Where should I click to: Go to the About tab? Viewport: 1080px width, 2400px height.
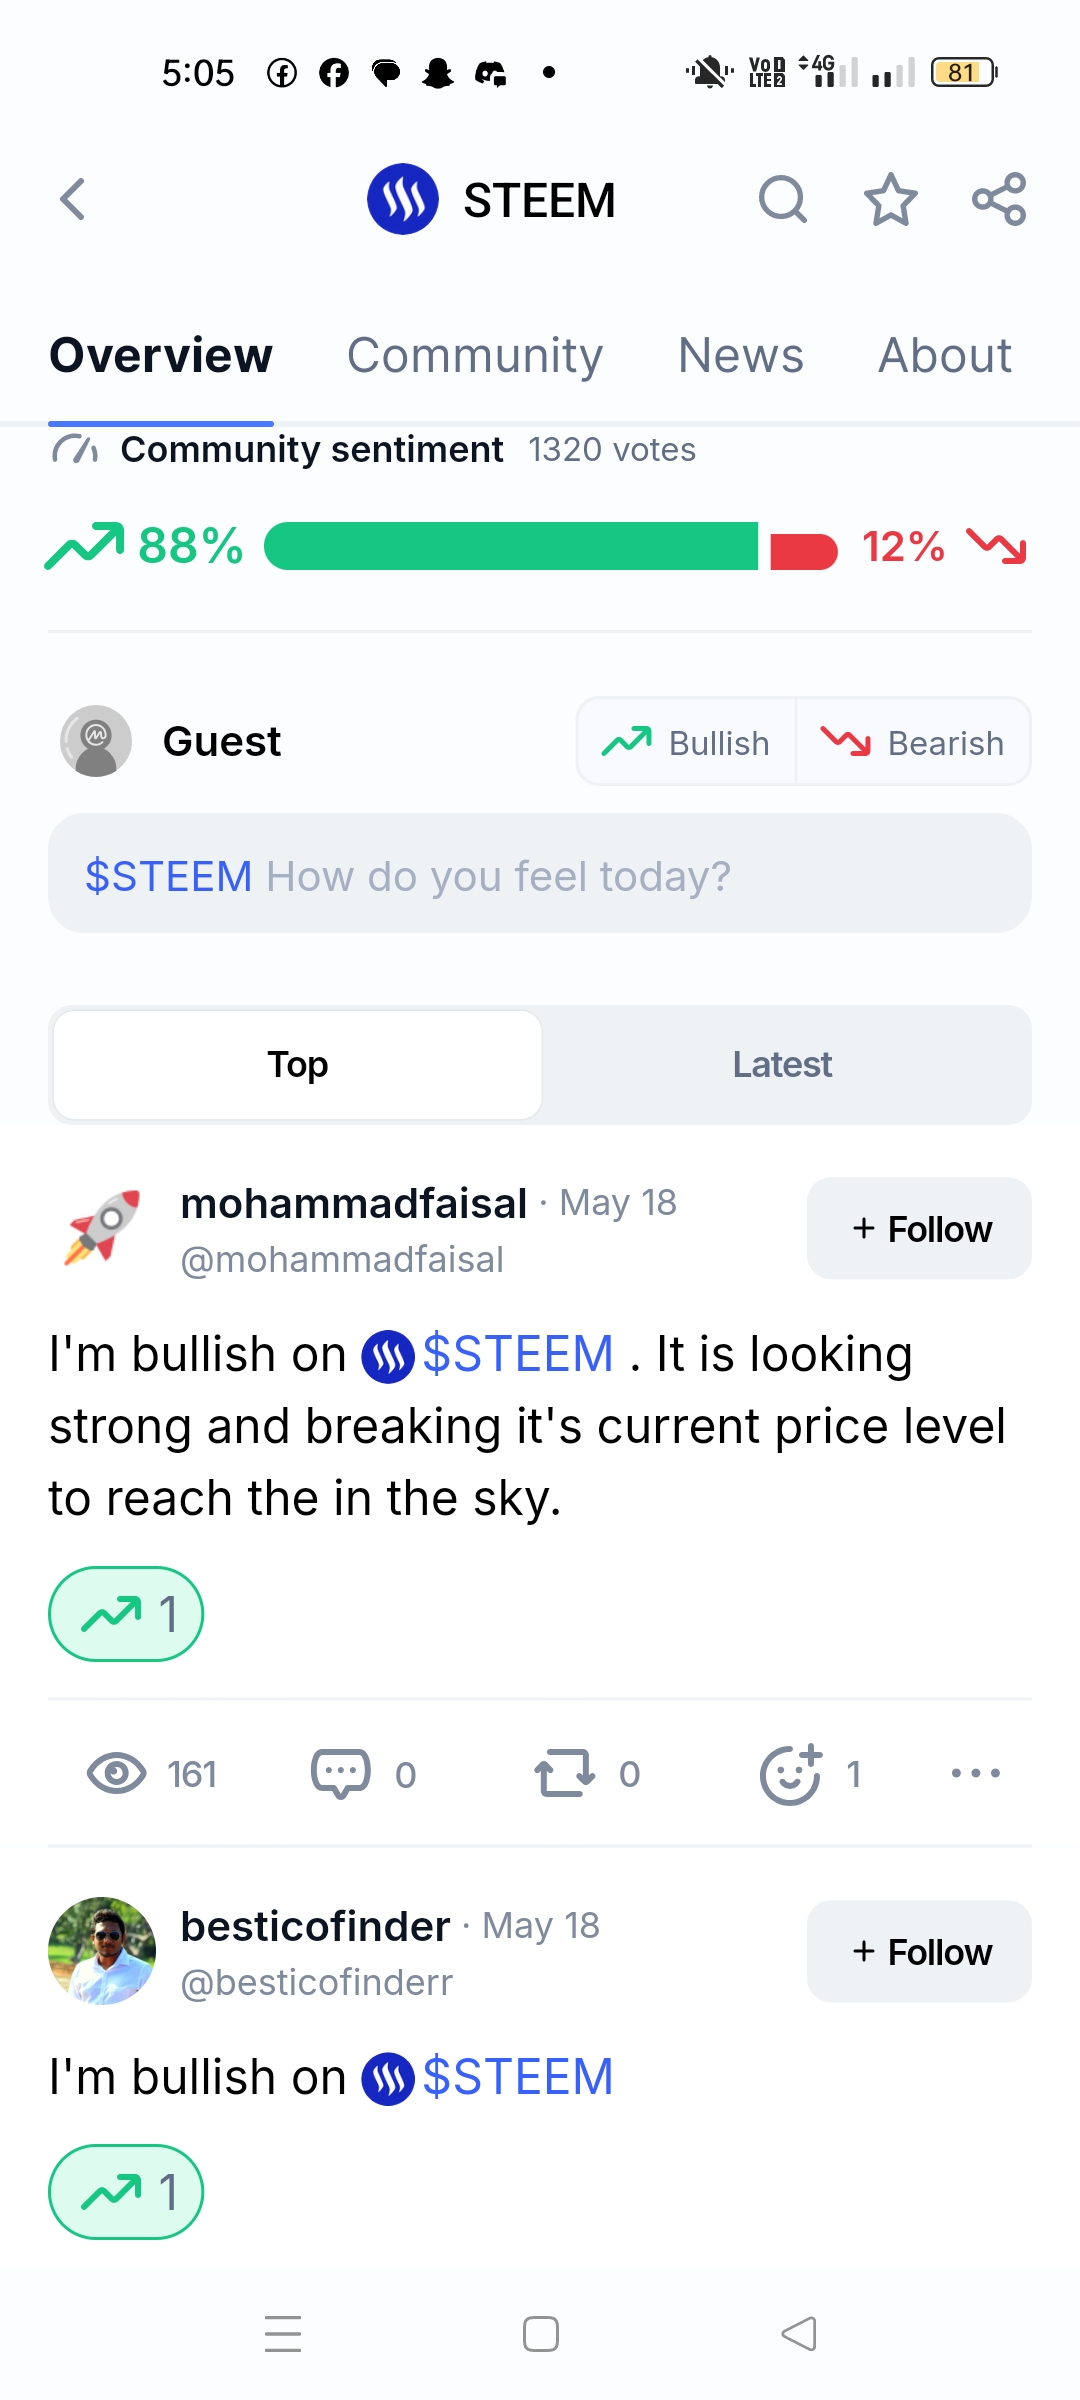tap(944, 355)
